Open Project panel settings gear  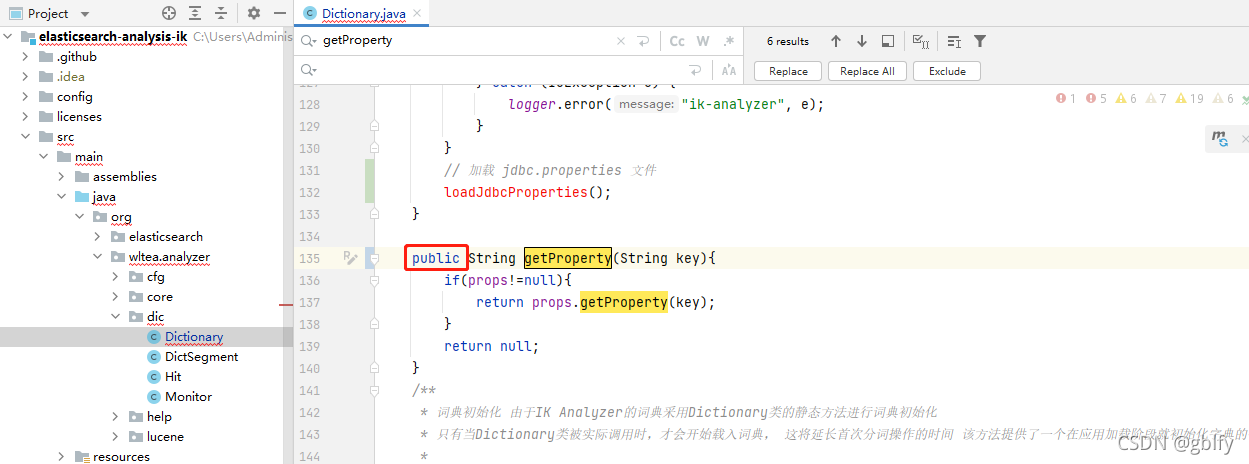(254, 13)
